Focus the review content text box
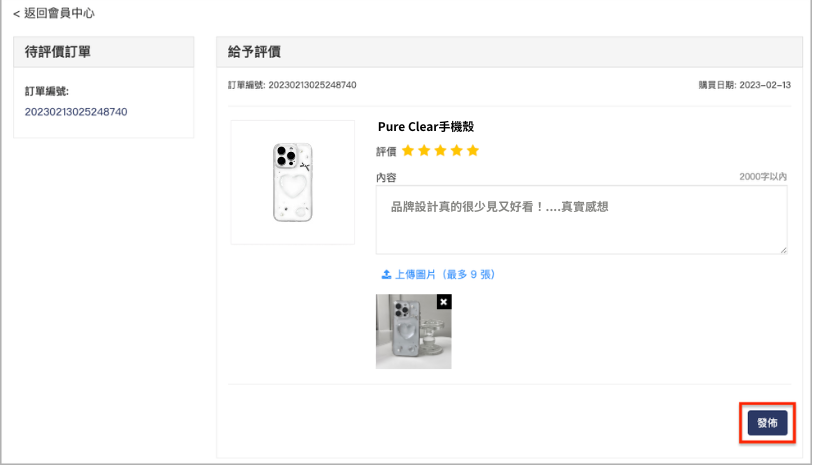The width and height of the screenshot is (813, 465). (581, 219)
